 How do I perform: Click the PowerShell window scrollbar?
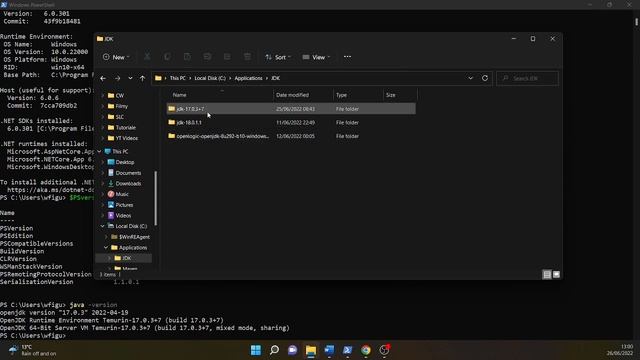point(636,21)
